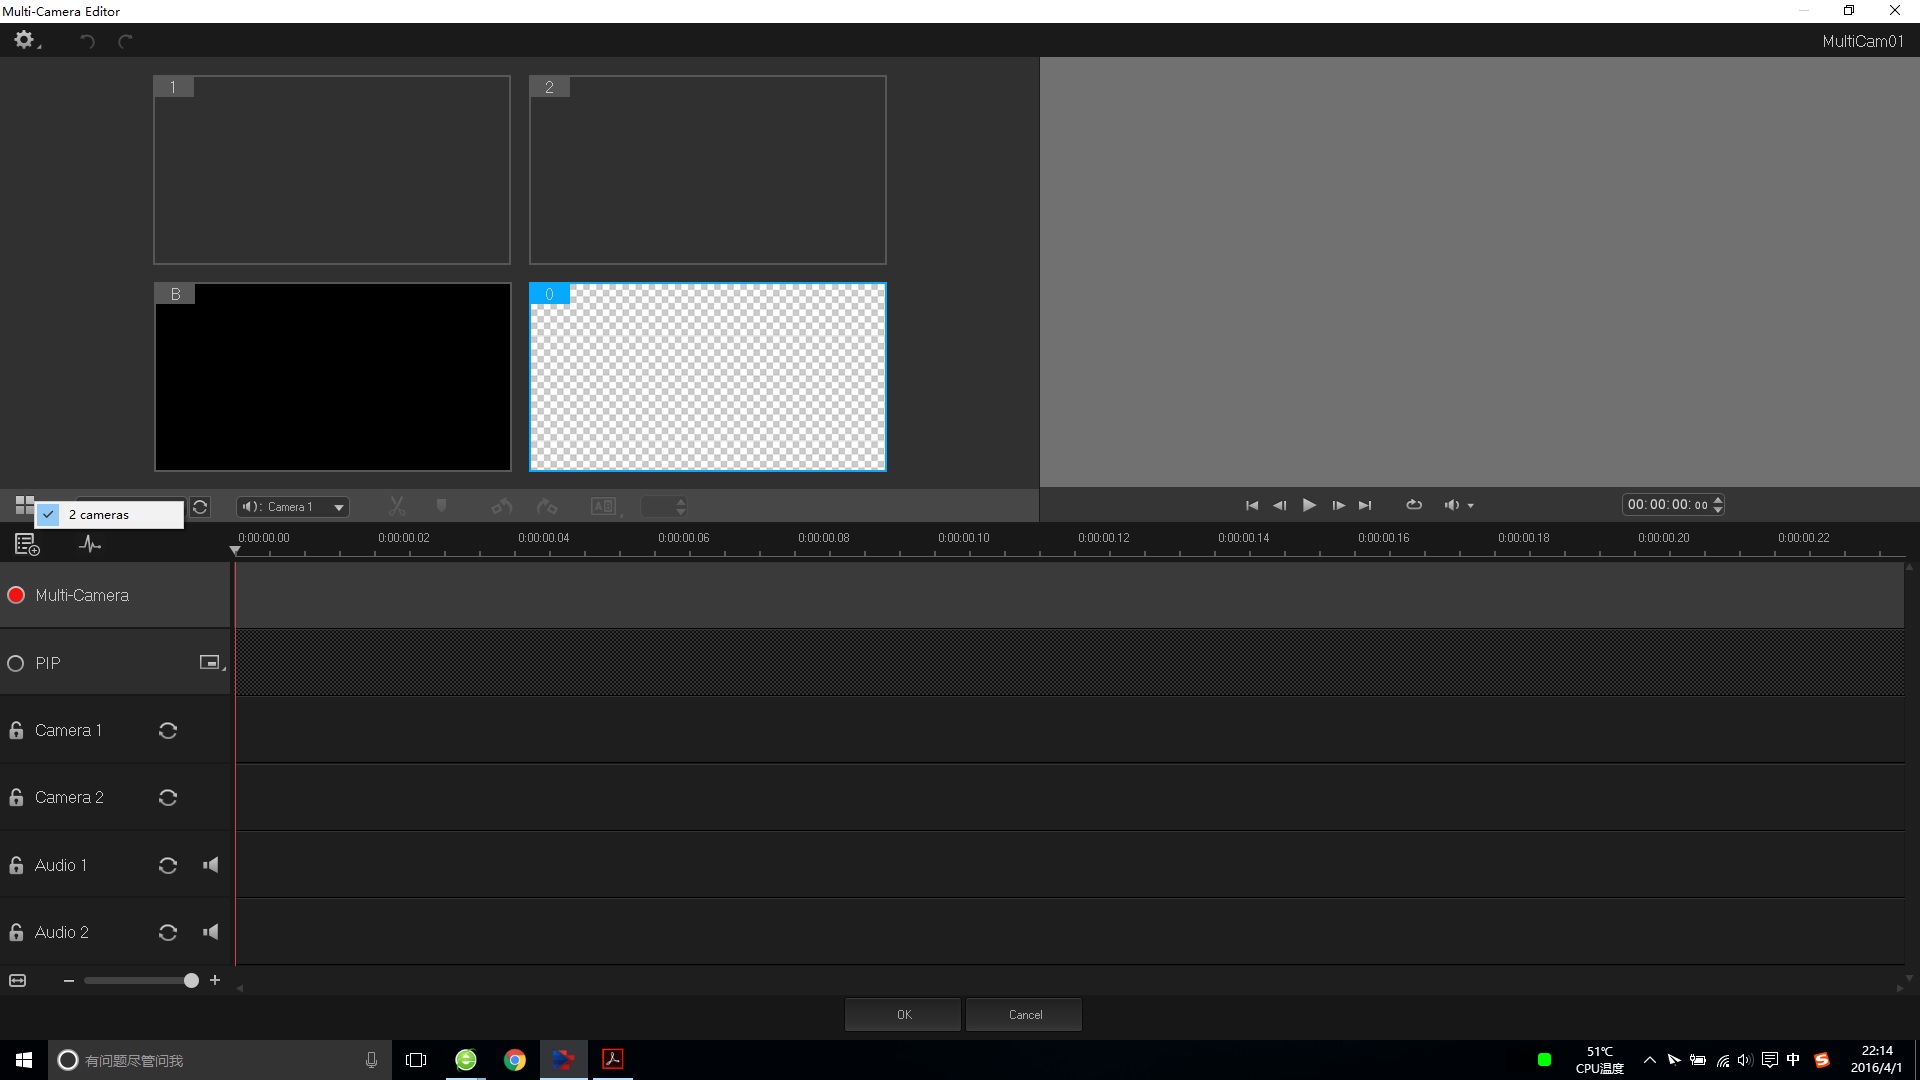
Task: Click the transition duration stepper field
Action: pos(664,507)
